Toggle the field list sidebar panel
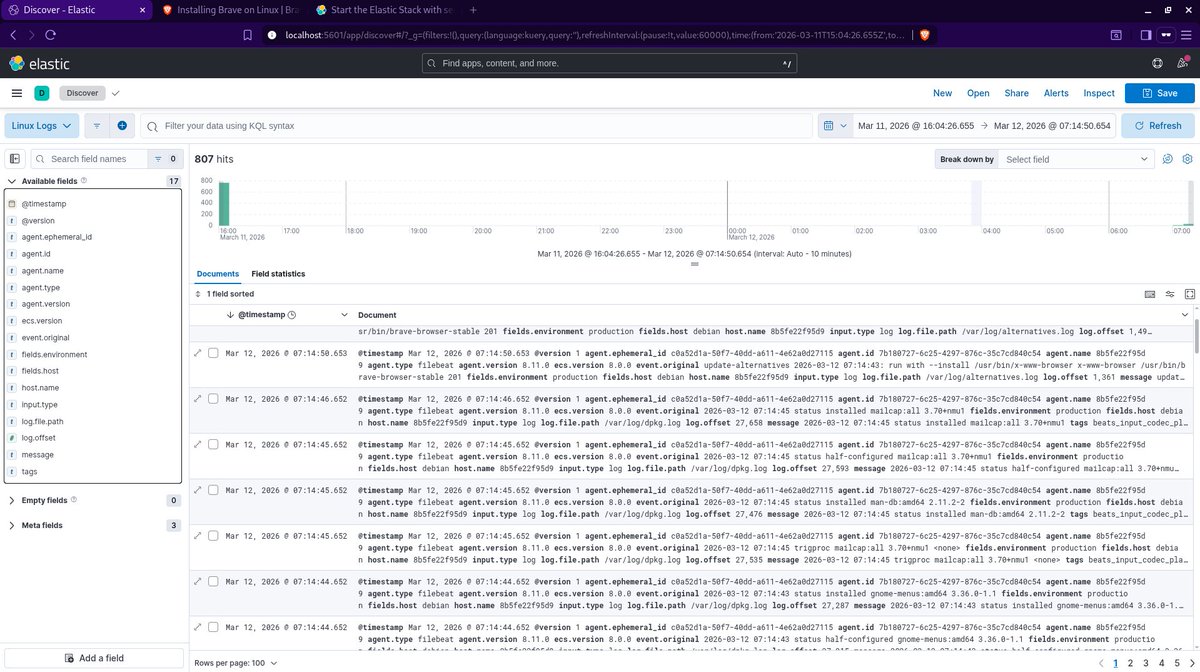1200x672 pixels. point(15,158)
